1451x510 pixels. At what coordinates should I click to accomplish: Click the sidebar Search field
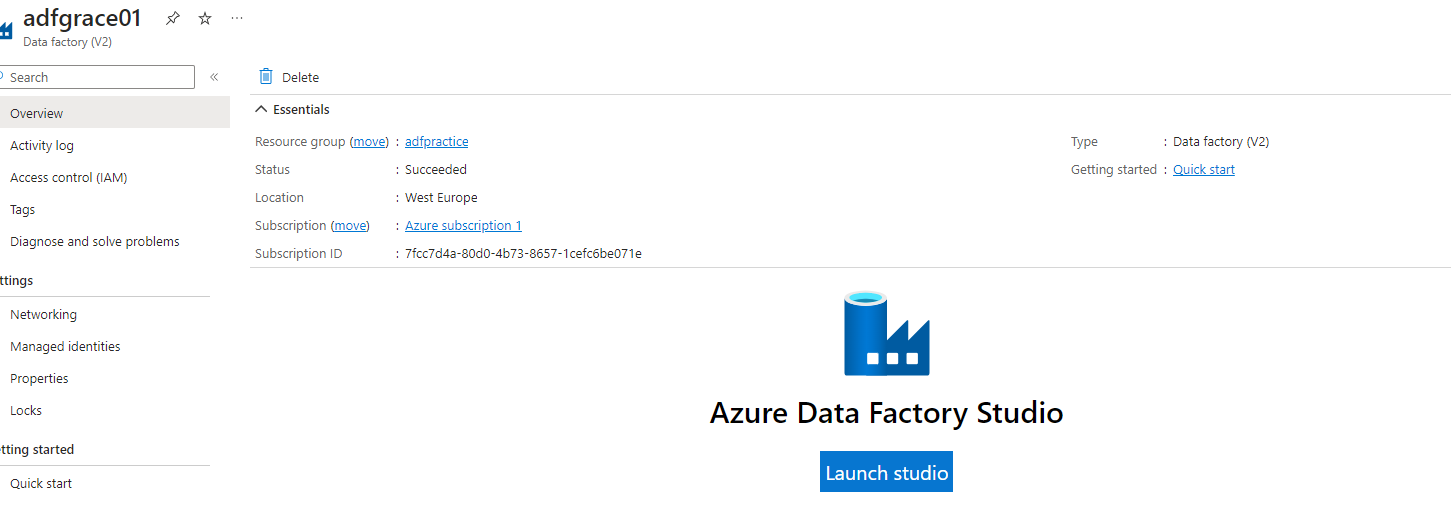[x=100, y=77]
